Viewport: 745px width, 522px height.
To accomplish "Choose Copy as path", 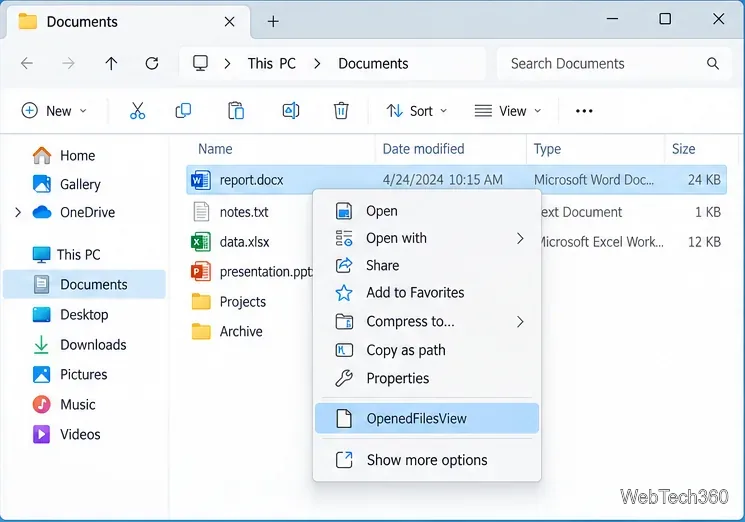I will point(427,350).
